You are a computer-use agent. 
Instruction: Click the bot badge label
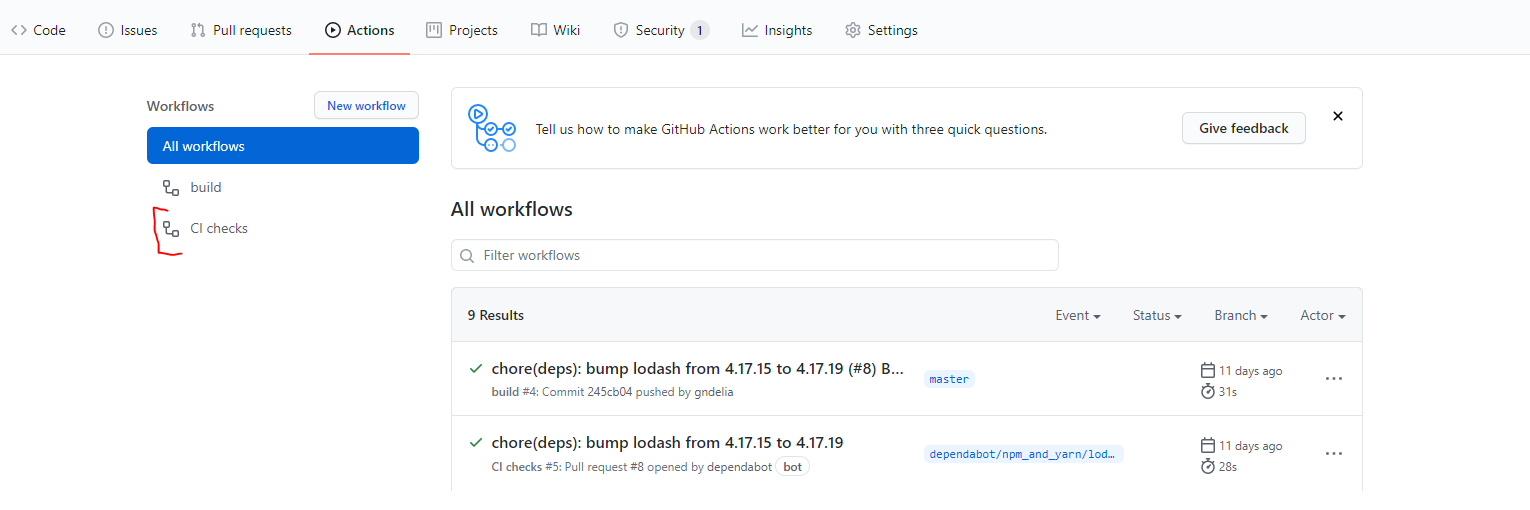point(793,467)
